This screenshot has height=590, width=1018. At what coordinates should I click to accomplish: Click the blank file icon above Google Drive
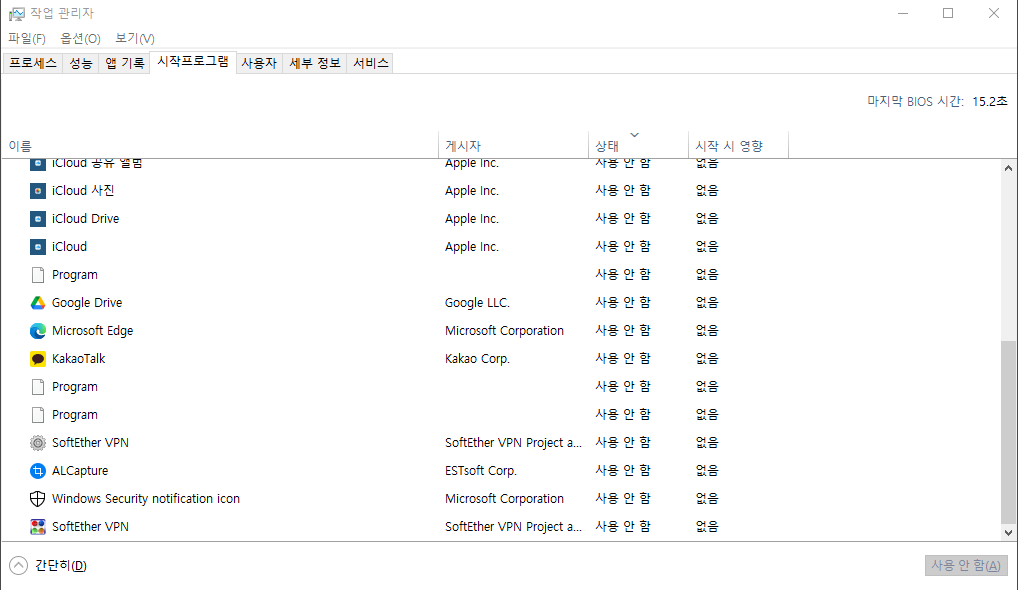38,275
